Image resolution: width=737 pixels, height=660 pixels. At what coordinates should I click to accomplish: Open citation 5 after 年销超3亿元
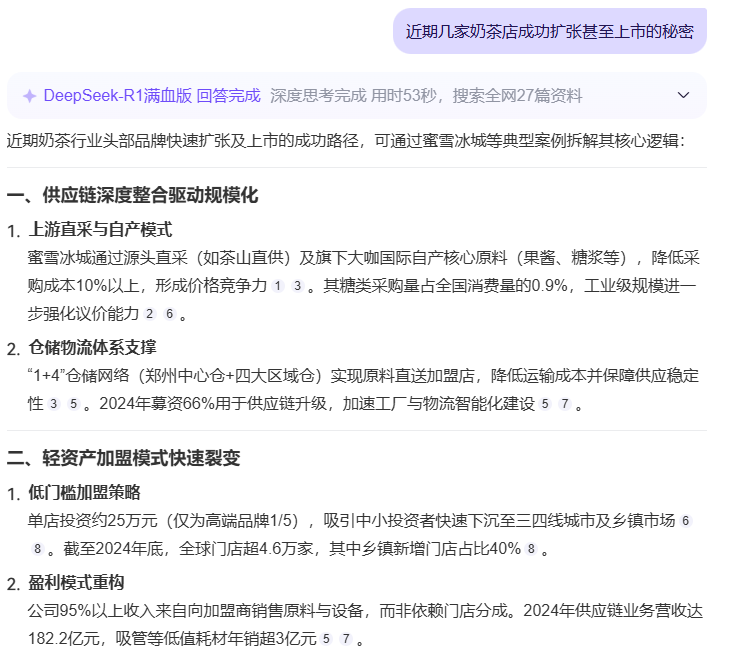[x=326, y=639]
